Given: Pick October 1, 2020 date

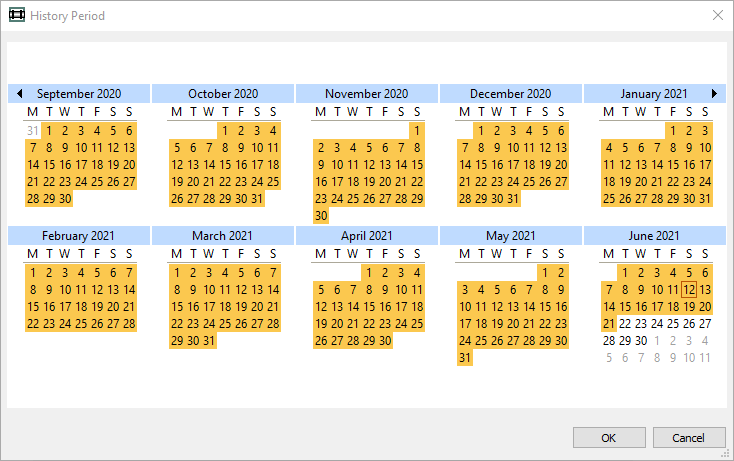Looking at the screenshot, I should pyautogui.click(x=225, y=131).
